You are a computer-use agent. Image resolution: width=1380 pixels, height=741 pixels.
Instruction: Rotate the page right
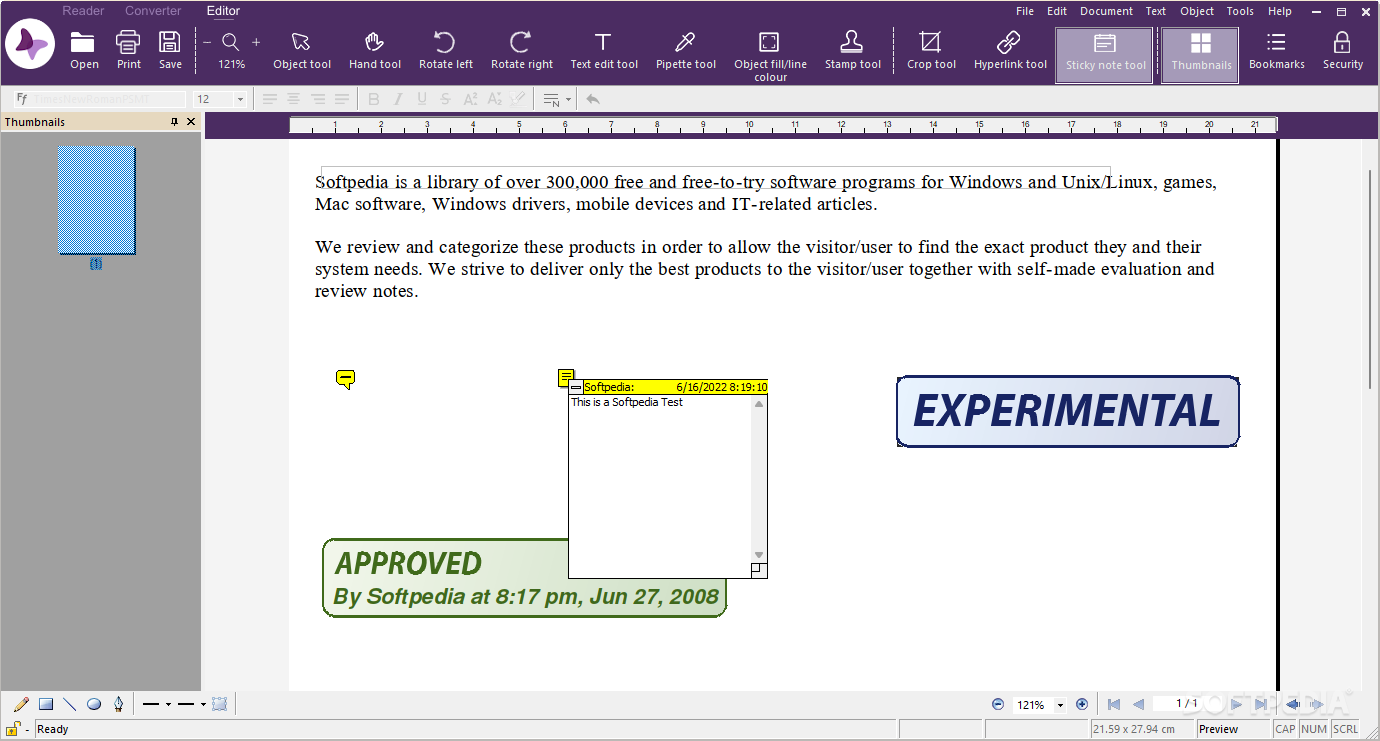[521, 50]
